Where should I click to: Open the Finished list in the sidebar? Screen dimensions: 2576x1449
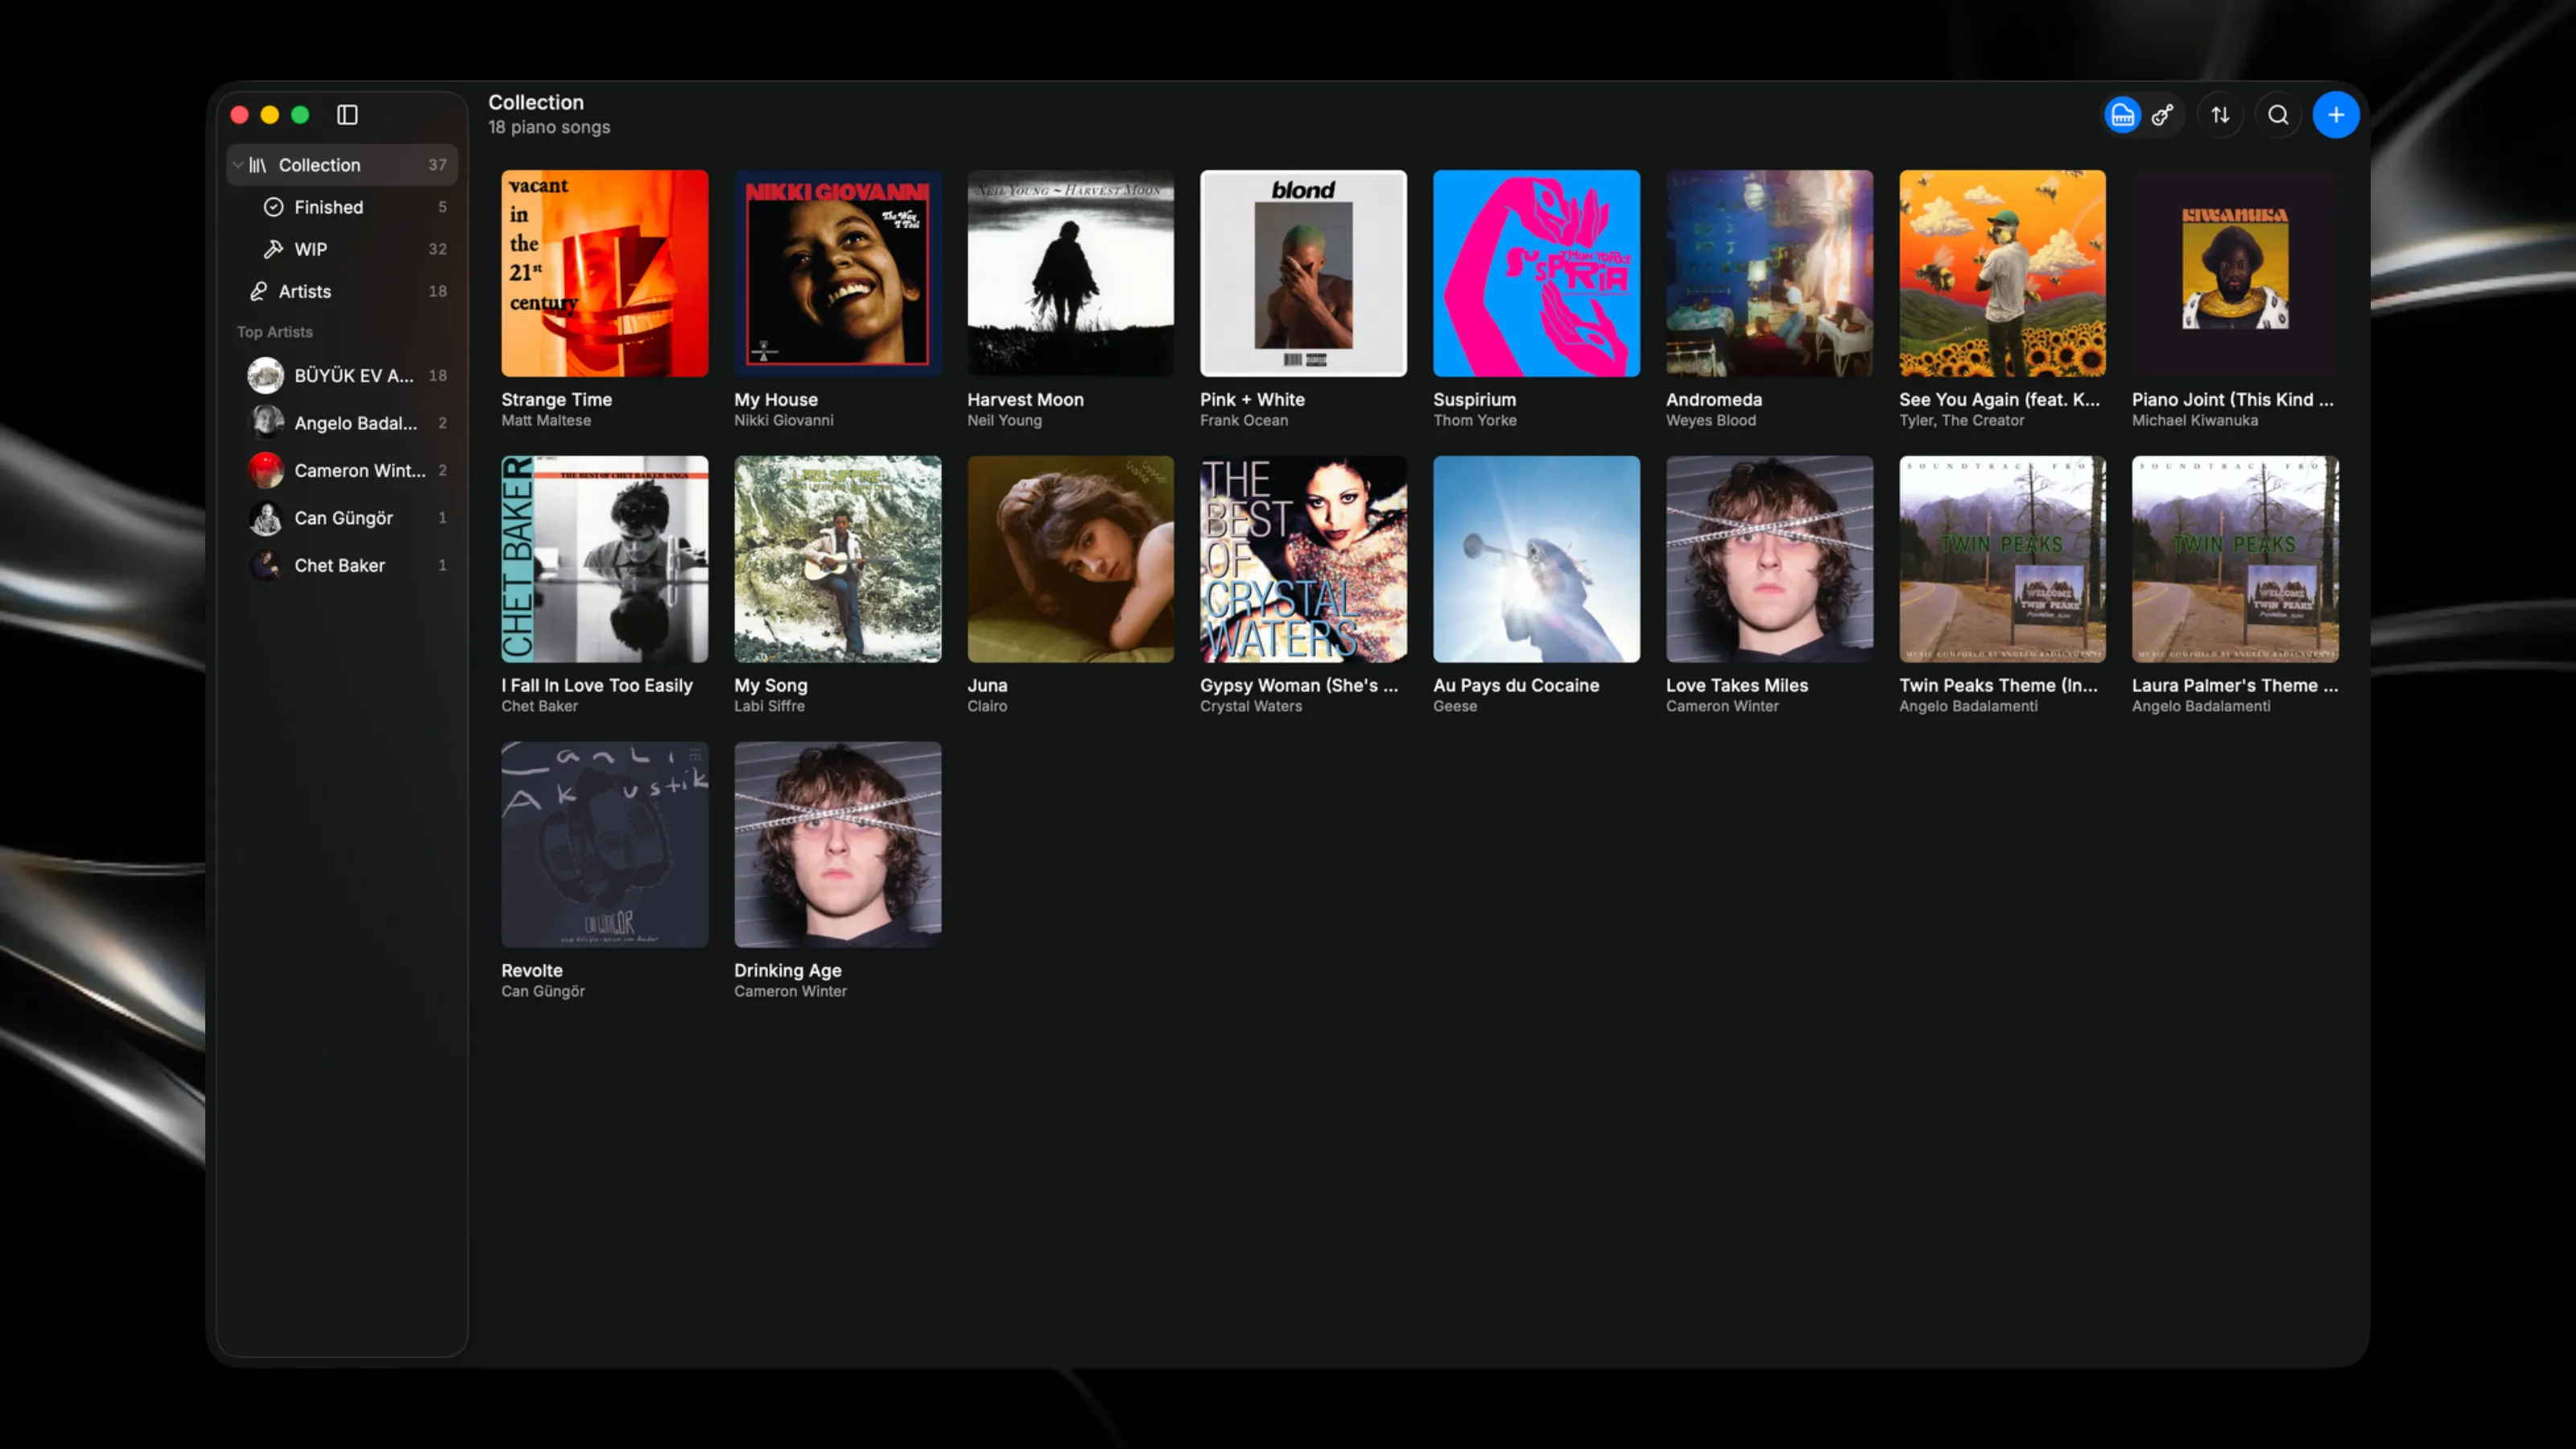pyautogui.click(x=342, y=207)
